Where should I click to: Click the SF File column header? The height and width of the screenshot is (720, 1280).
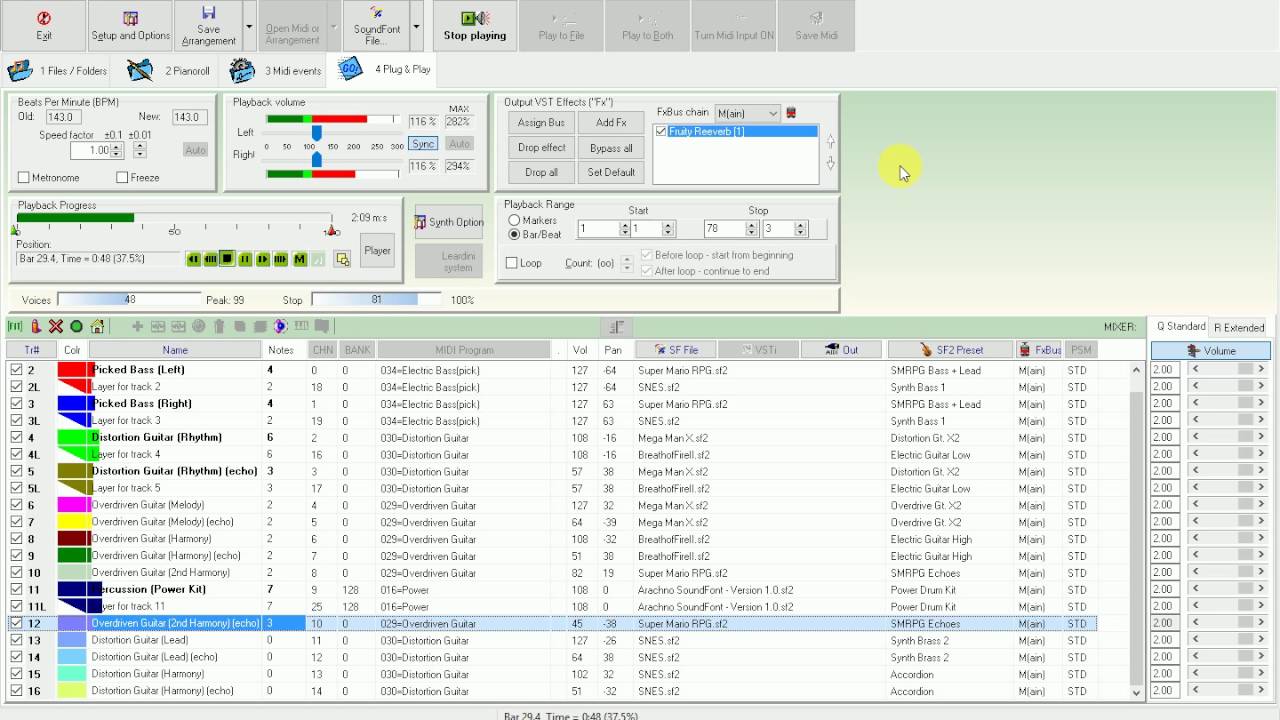(676, 350)
